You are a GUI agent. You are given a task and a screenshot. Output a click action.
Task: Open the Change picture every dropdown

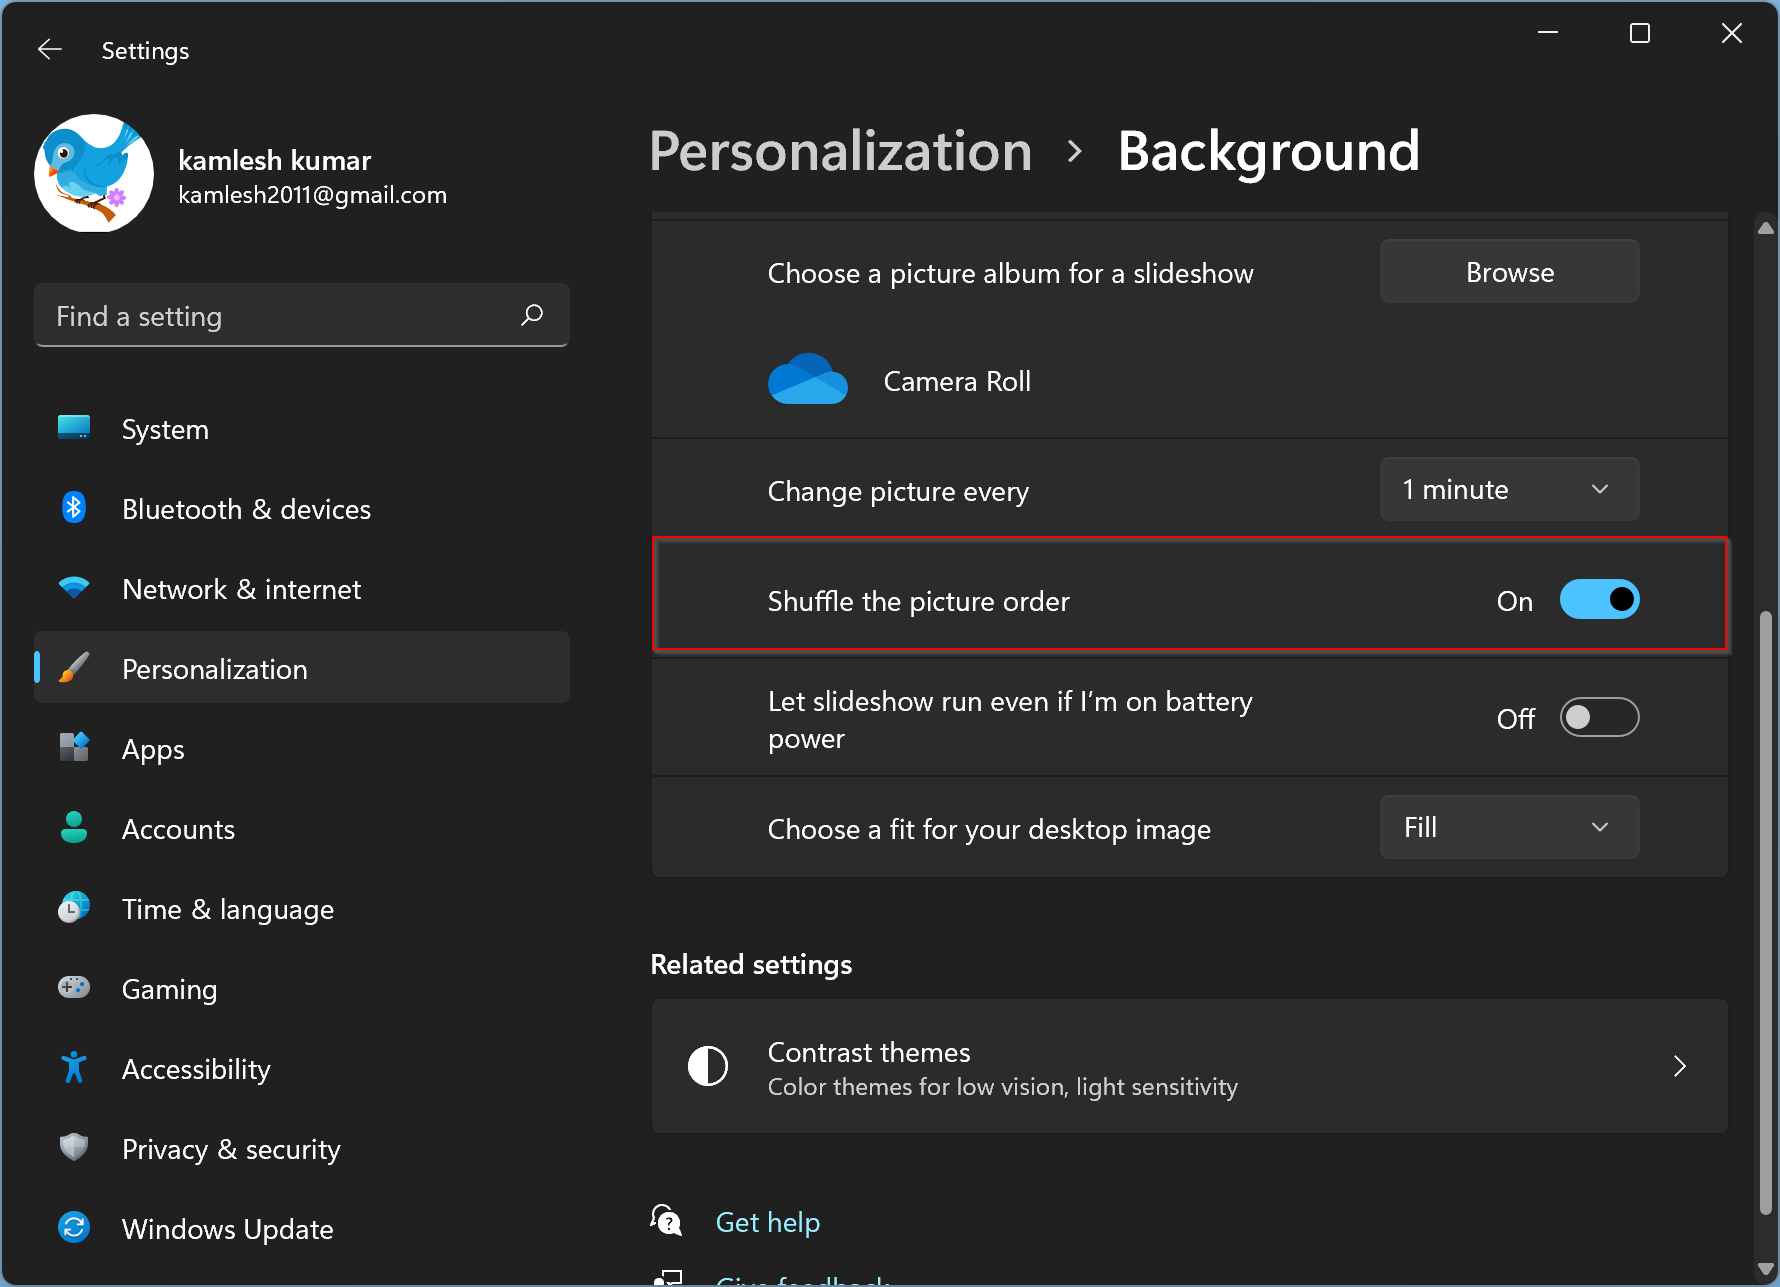(1509, 489)
